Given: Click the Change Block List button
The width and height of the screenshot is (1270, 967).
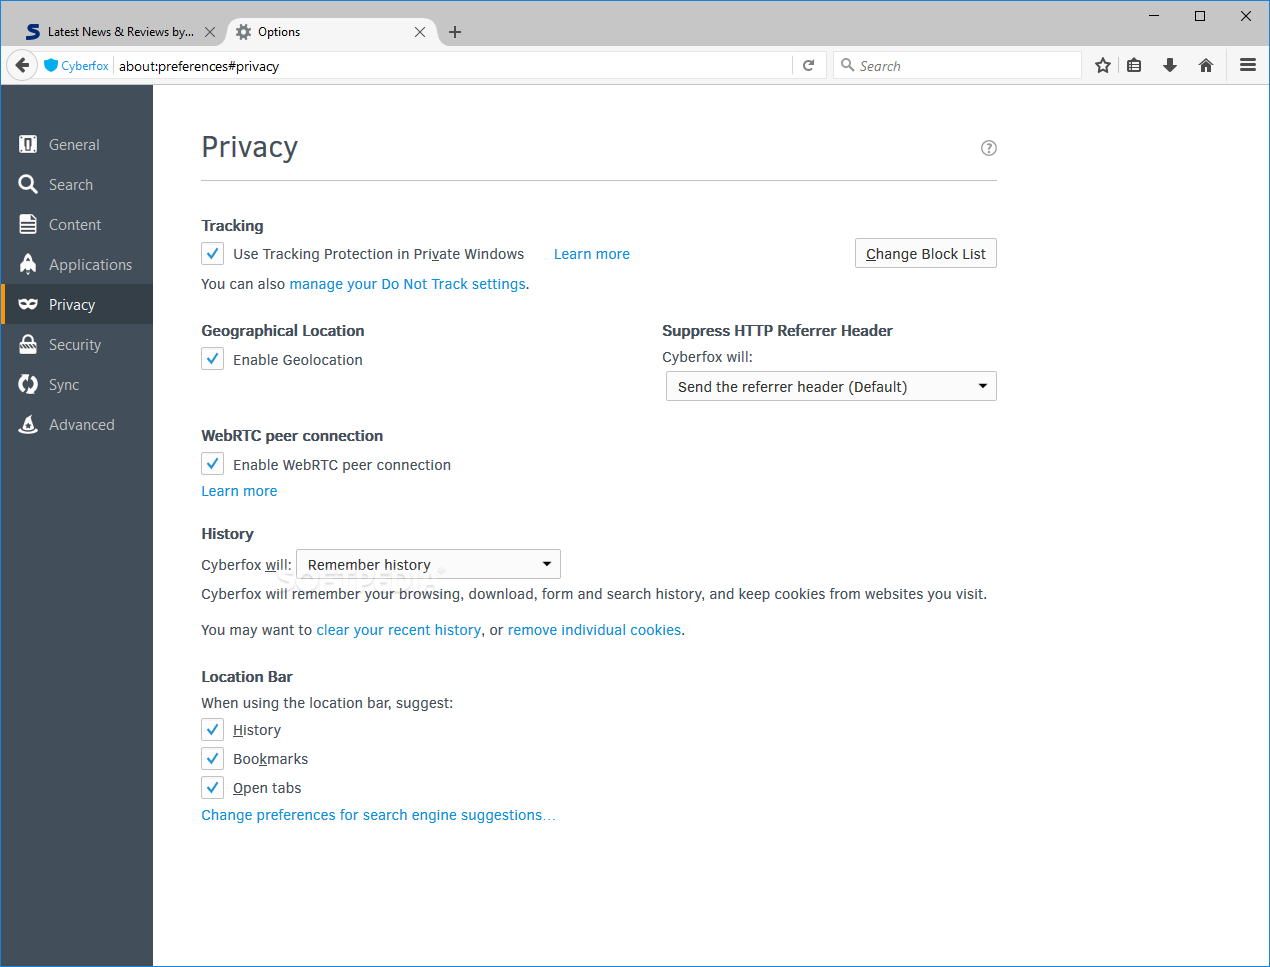Looking at the screenshot, I should pyautogui.click(x=926, y=253).
